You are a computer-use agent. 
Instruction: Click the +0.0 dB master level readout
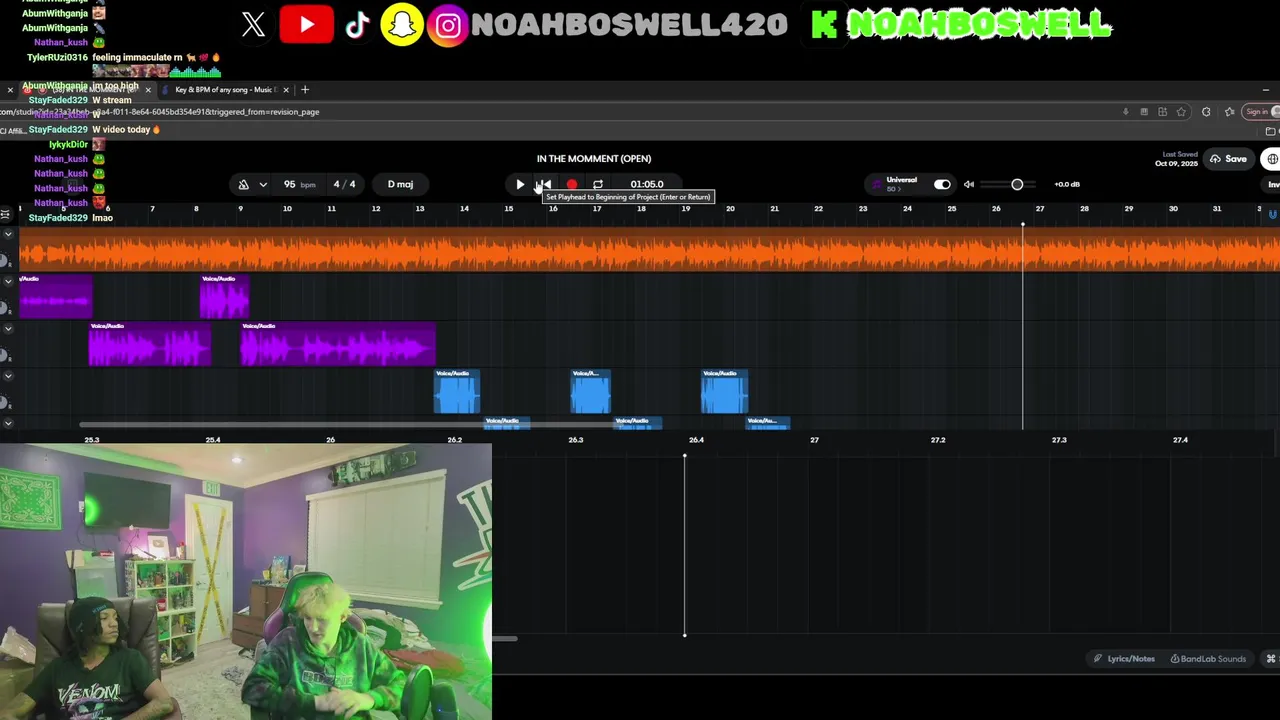[1067, 184]
